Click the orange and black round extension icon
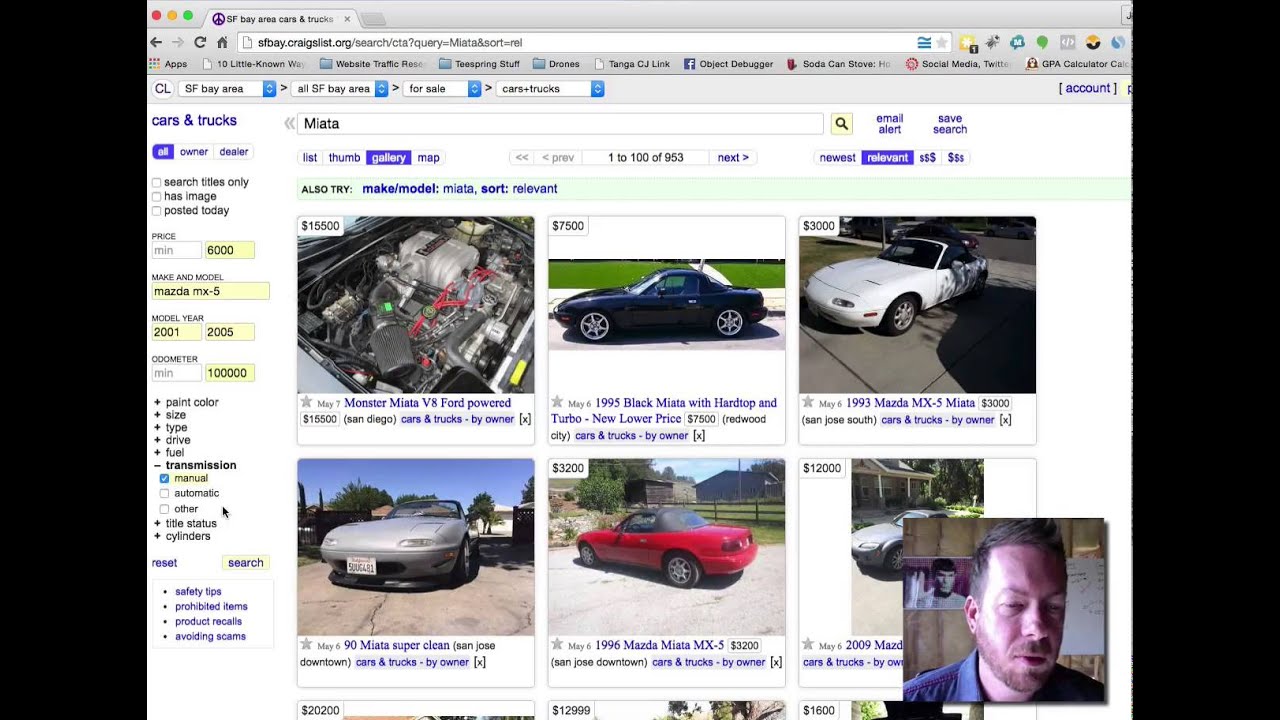Viewport: 1280px width, 720px height. pyautogui.click(x=1093, y=42)
